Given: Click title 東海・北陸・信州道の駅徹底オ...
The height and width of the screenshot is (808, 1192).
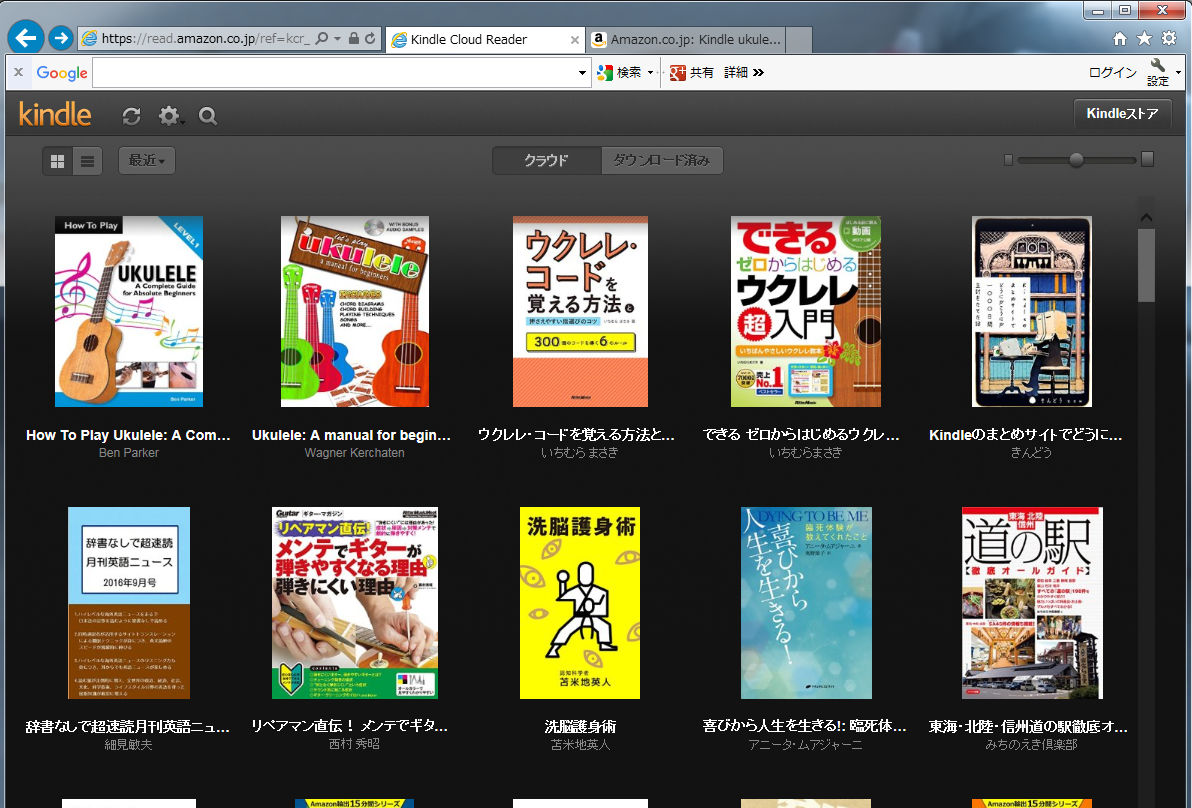Looking at the screenshot, I should [1028, 727].
